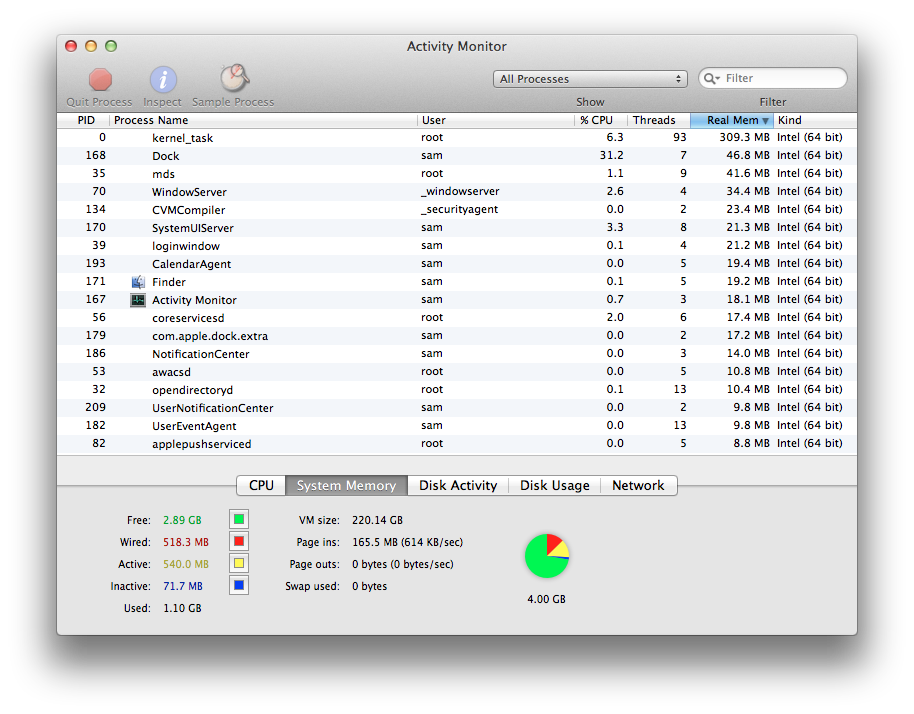
Task: Click the _securityagent user cell
Action: point(459,210)
